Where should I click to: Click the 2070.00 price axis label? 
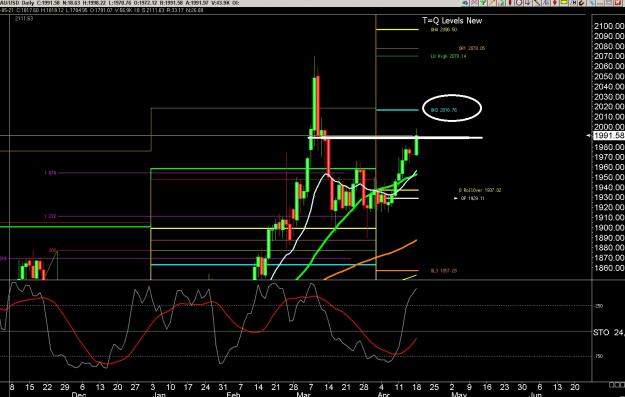pos(609,56)
